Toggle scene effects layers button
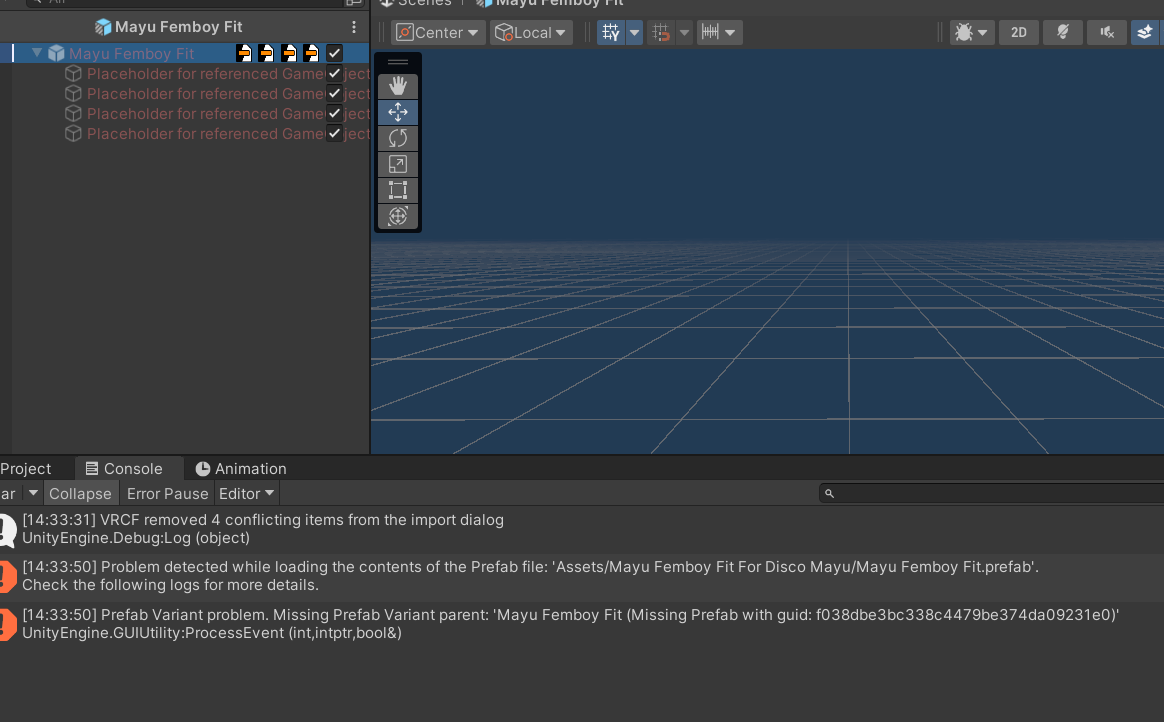1164x722 pixels. click(1145, 33)
